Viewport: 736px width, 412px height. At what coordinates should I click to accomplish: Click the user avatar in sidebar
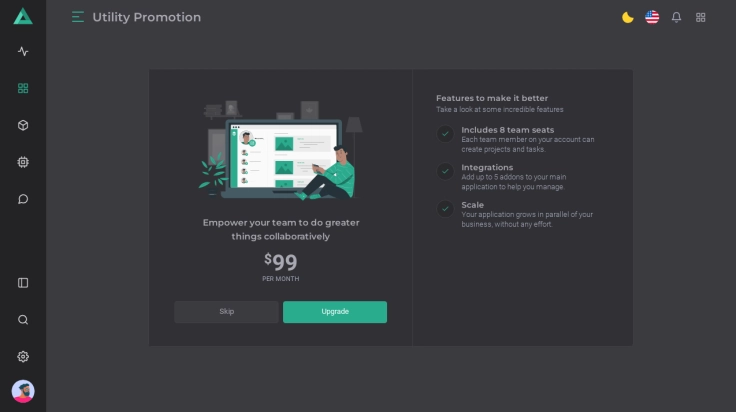tap(23, 391)
